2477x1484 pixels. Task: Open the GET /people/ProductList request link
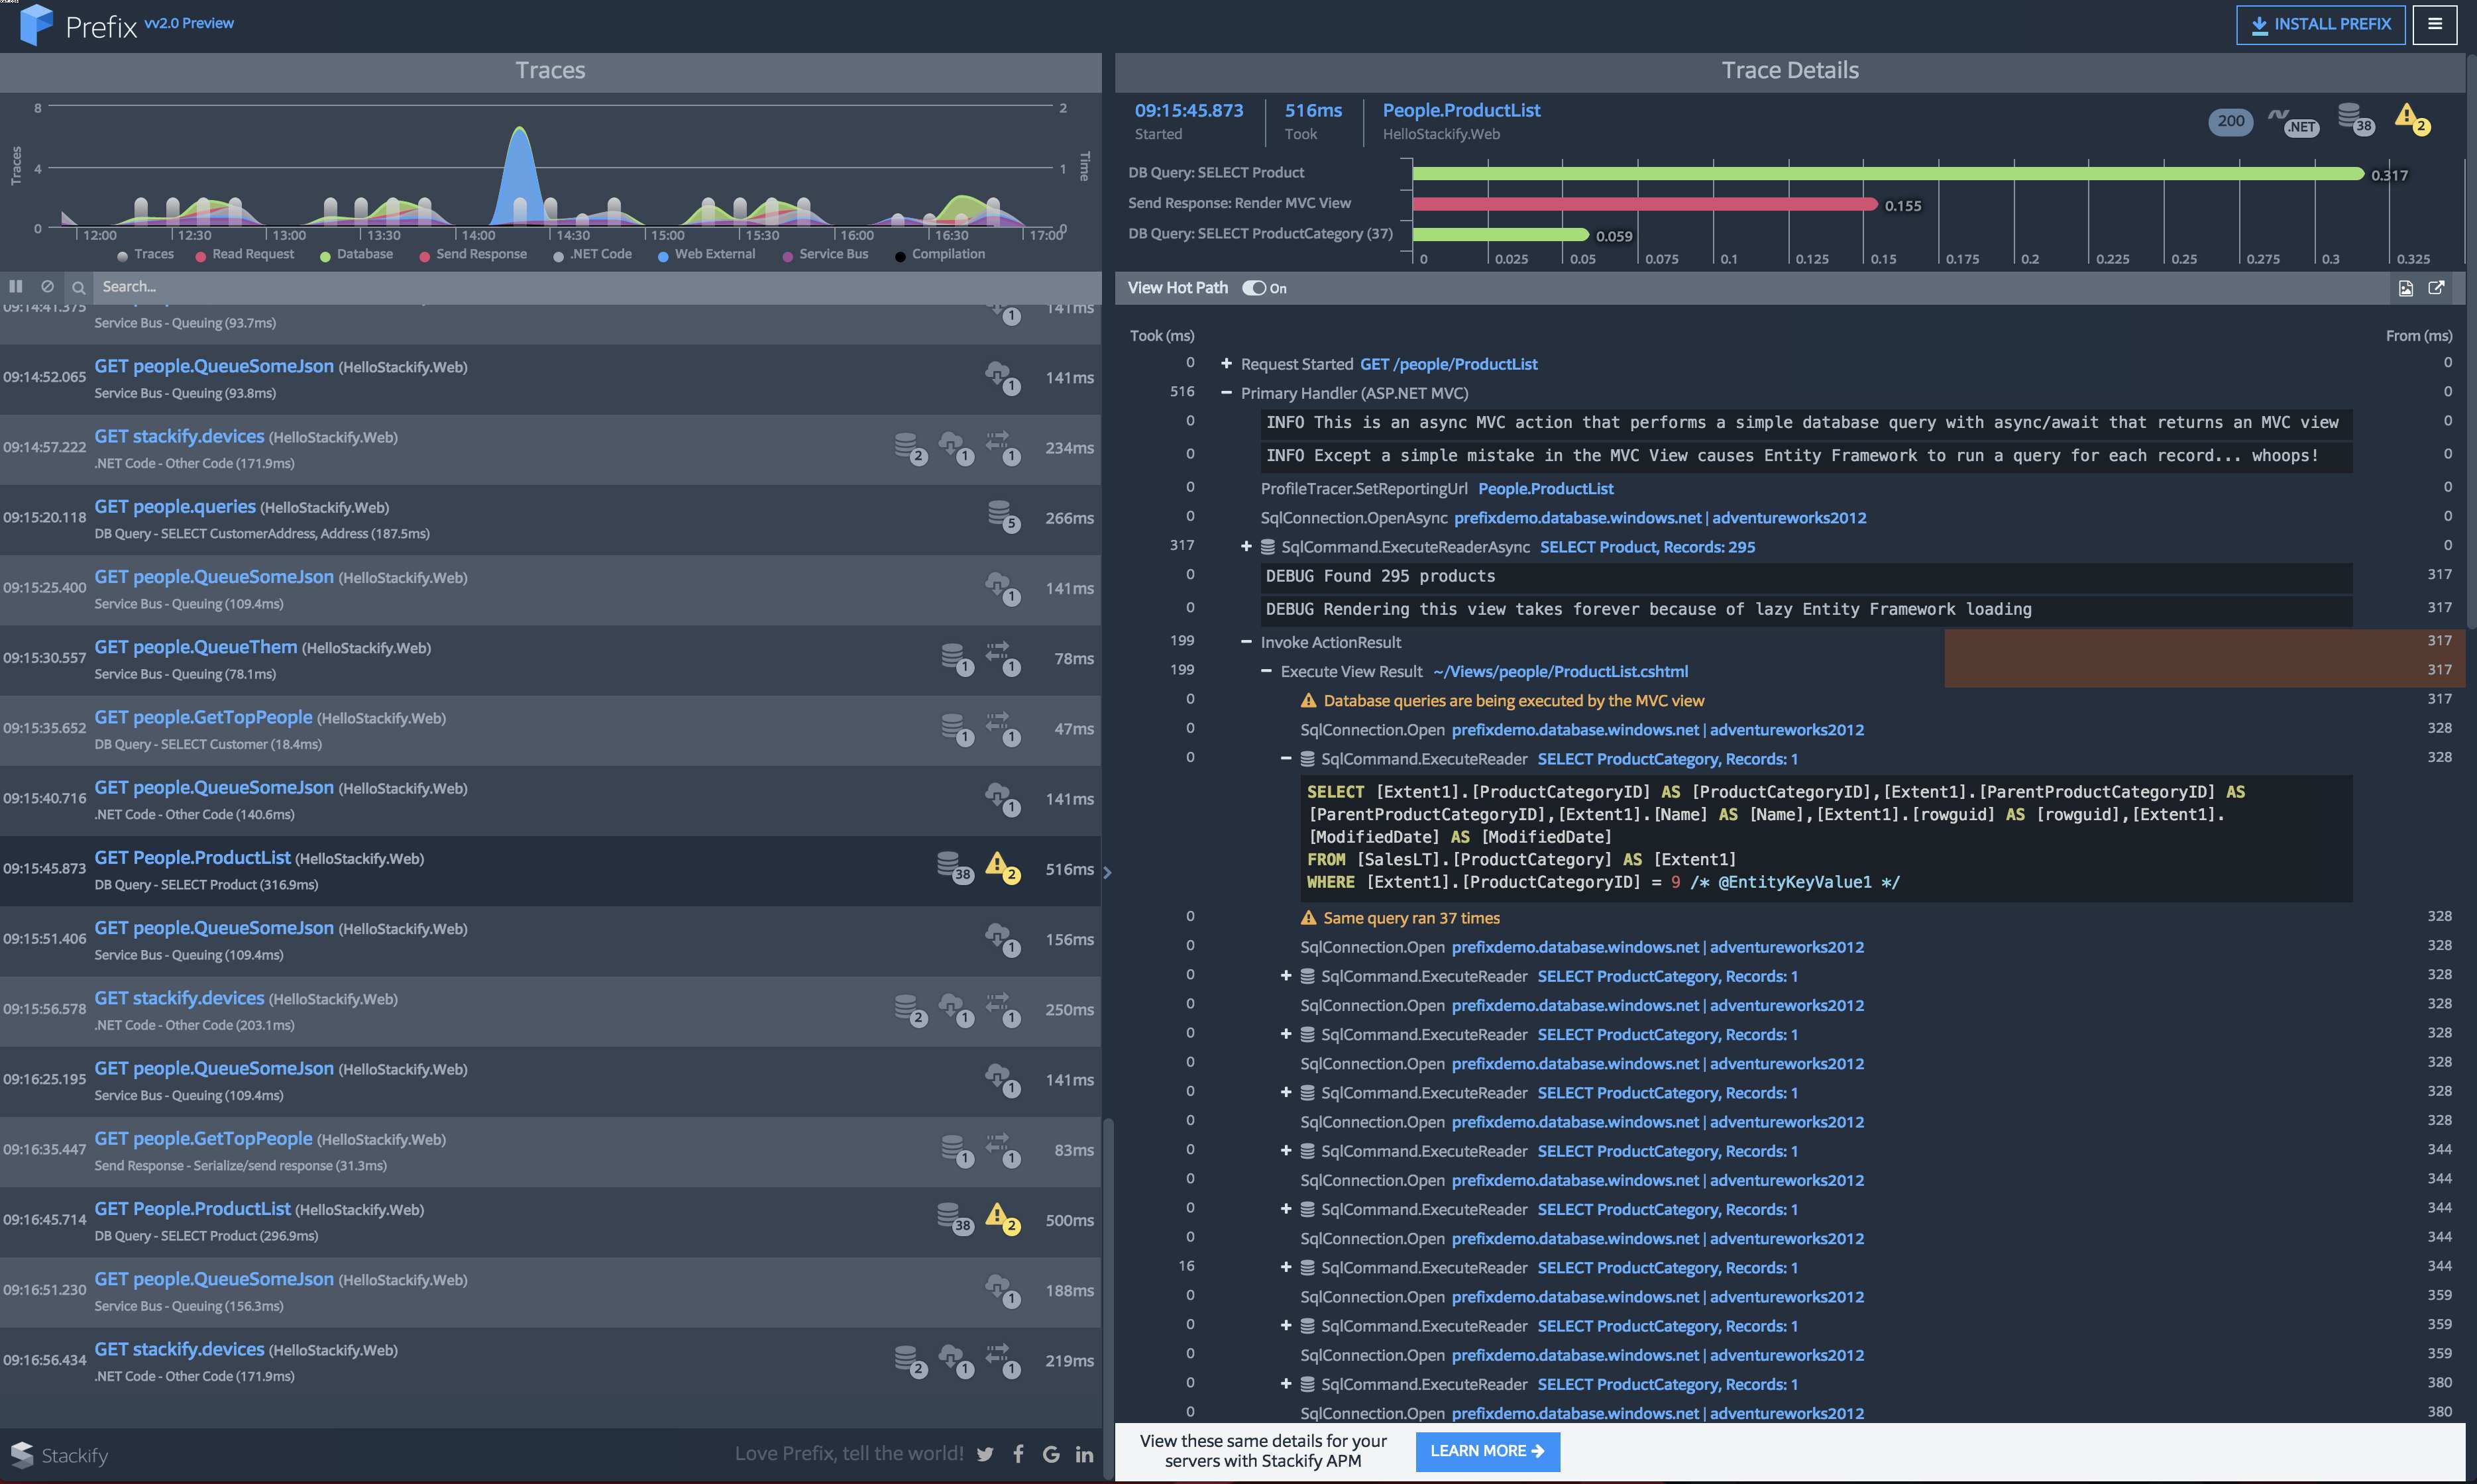[1448, 364]
